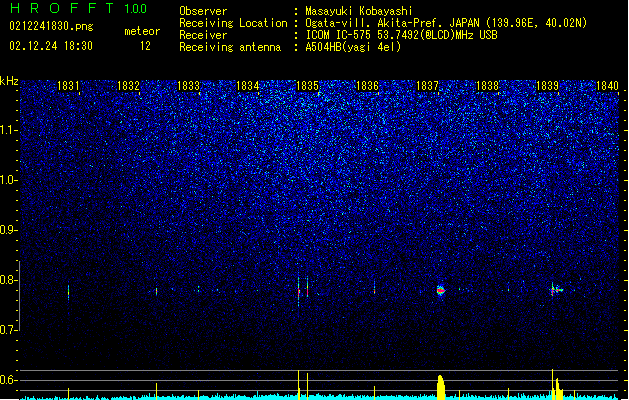This screenshot has height=400, width=629.
Task: Click the 'Receiving Location' field label
Action: (233, 23)
